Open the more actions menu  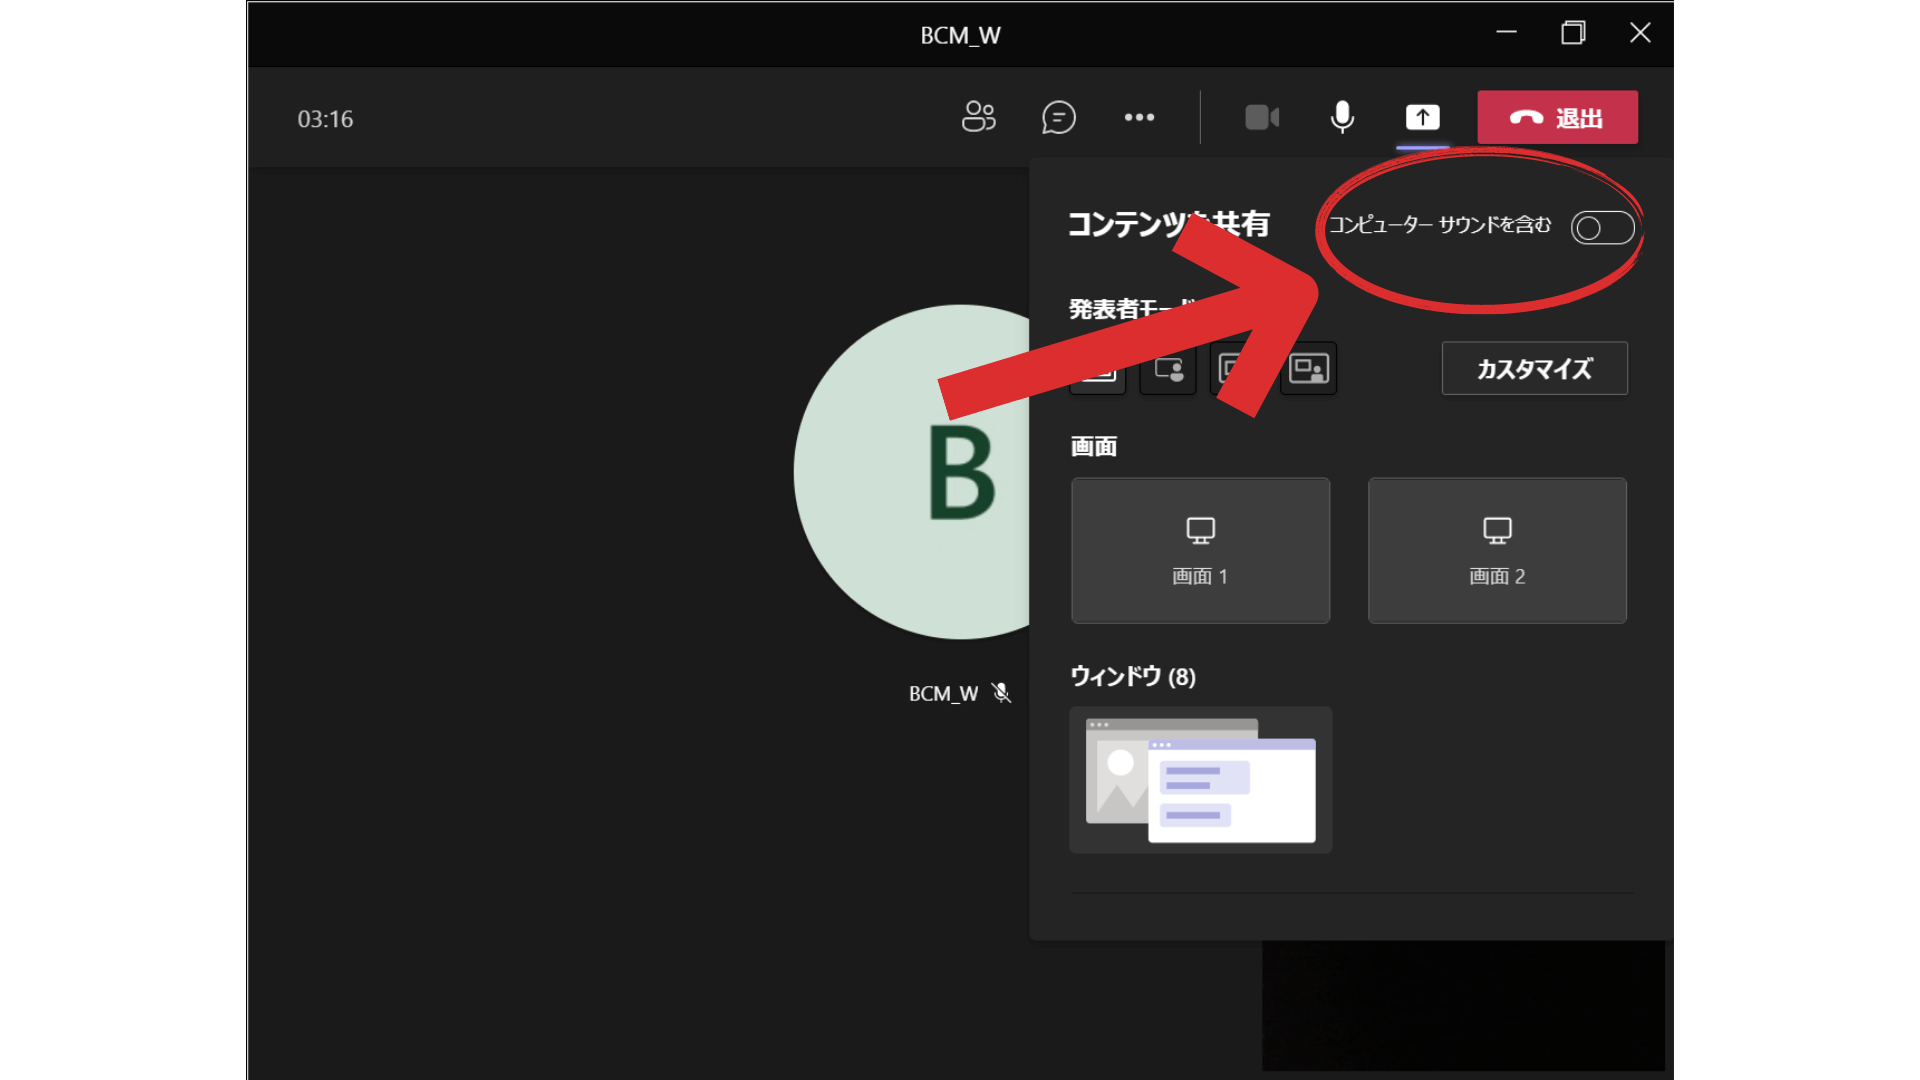1139,117
